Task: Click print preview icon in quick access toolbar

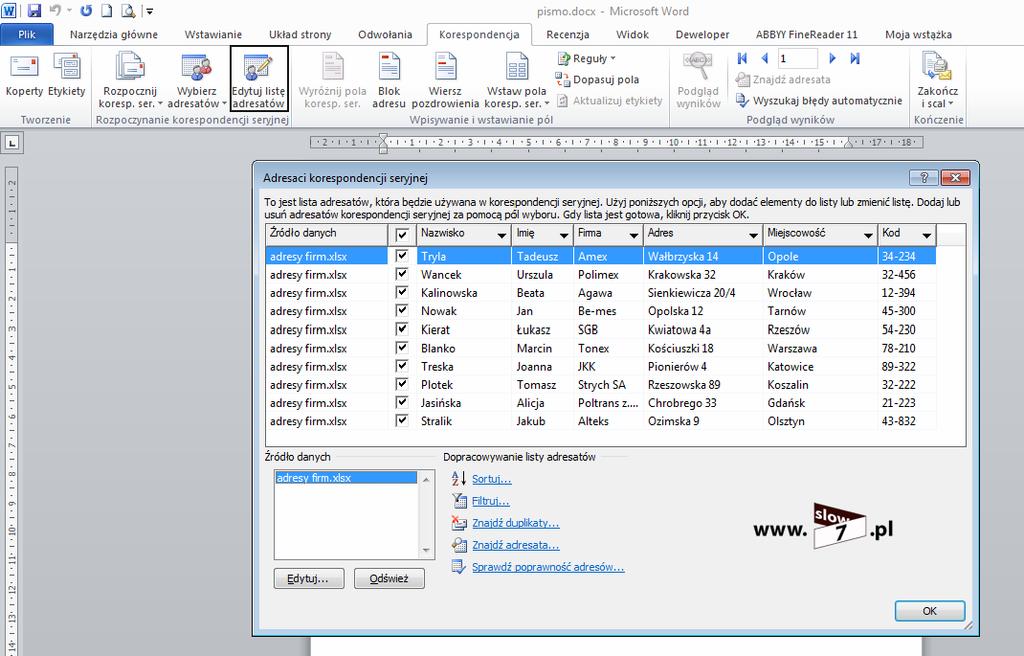Action: (128, 10)
